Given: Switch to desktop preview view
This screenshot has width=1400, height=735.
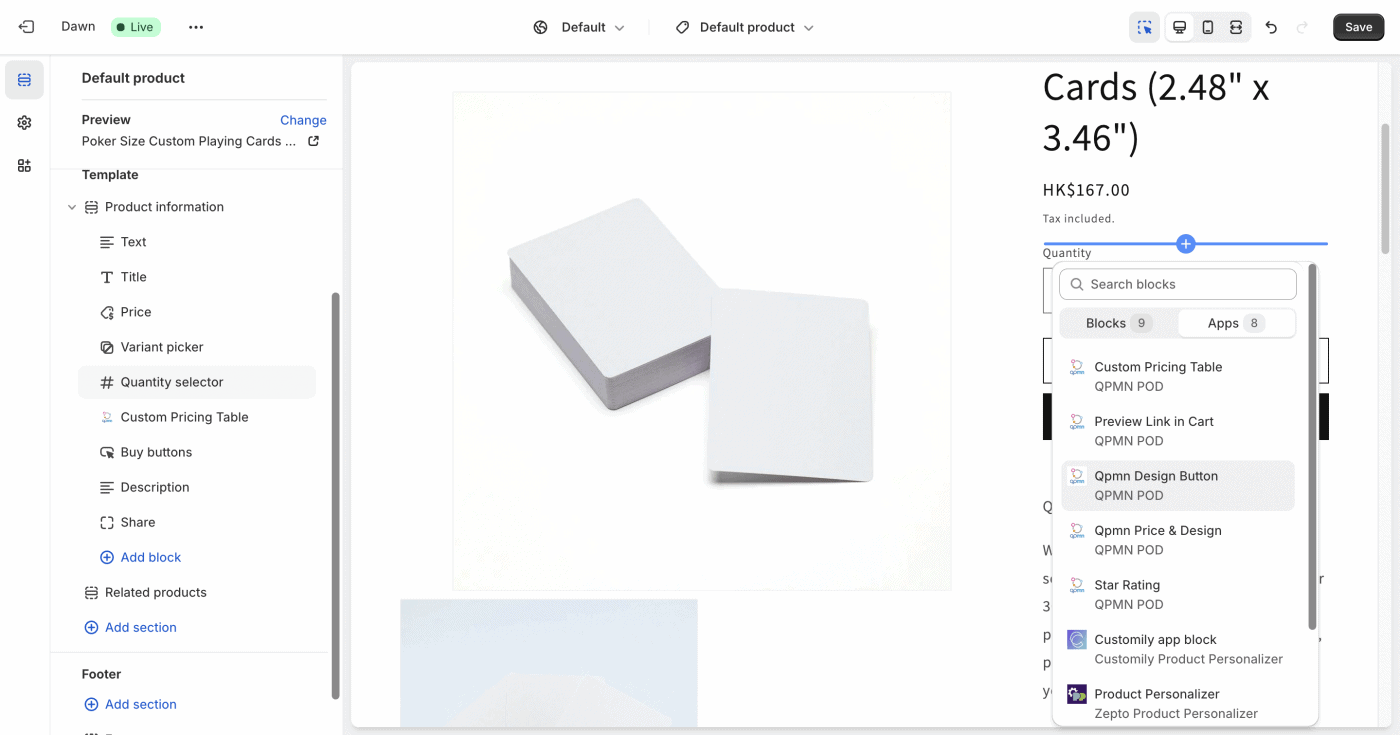Looking at the screenshot, I should [1180, 27].
